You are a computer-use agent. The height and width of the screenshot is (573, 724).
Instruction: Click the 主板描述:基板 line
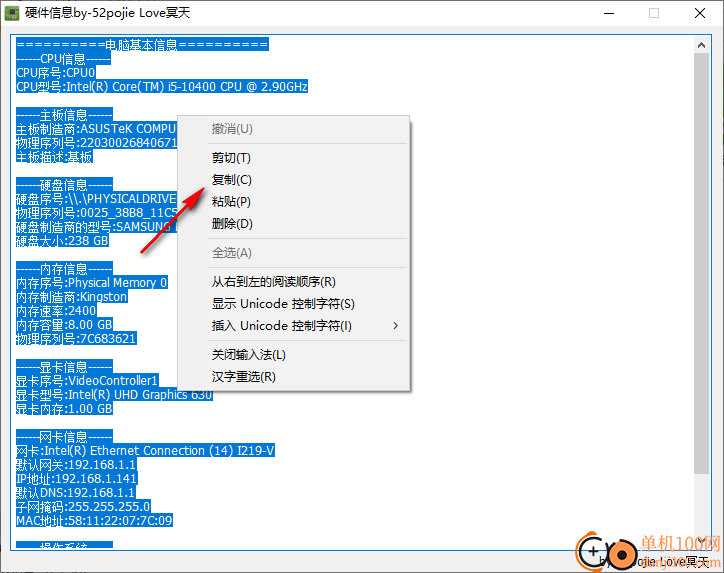[x=54, y=157]
